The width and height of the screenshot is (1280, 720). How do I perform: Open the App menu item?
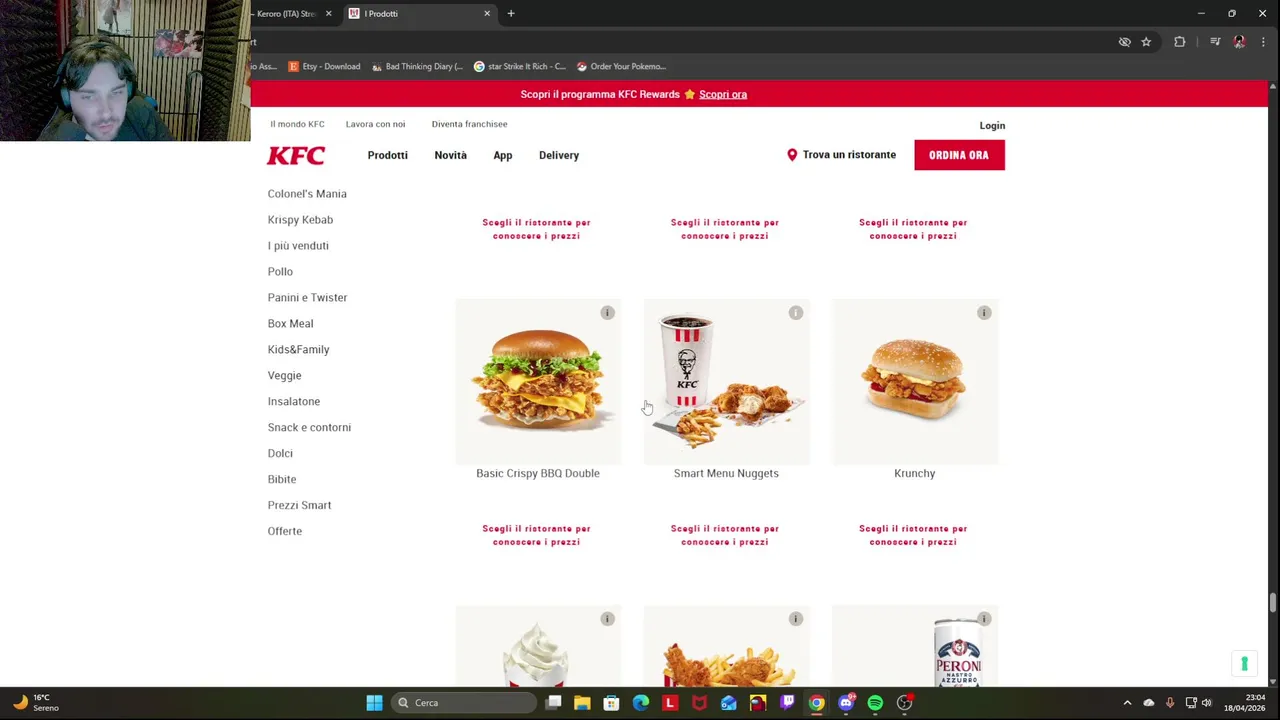[x=502, y=155]
